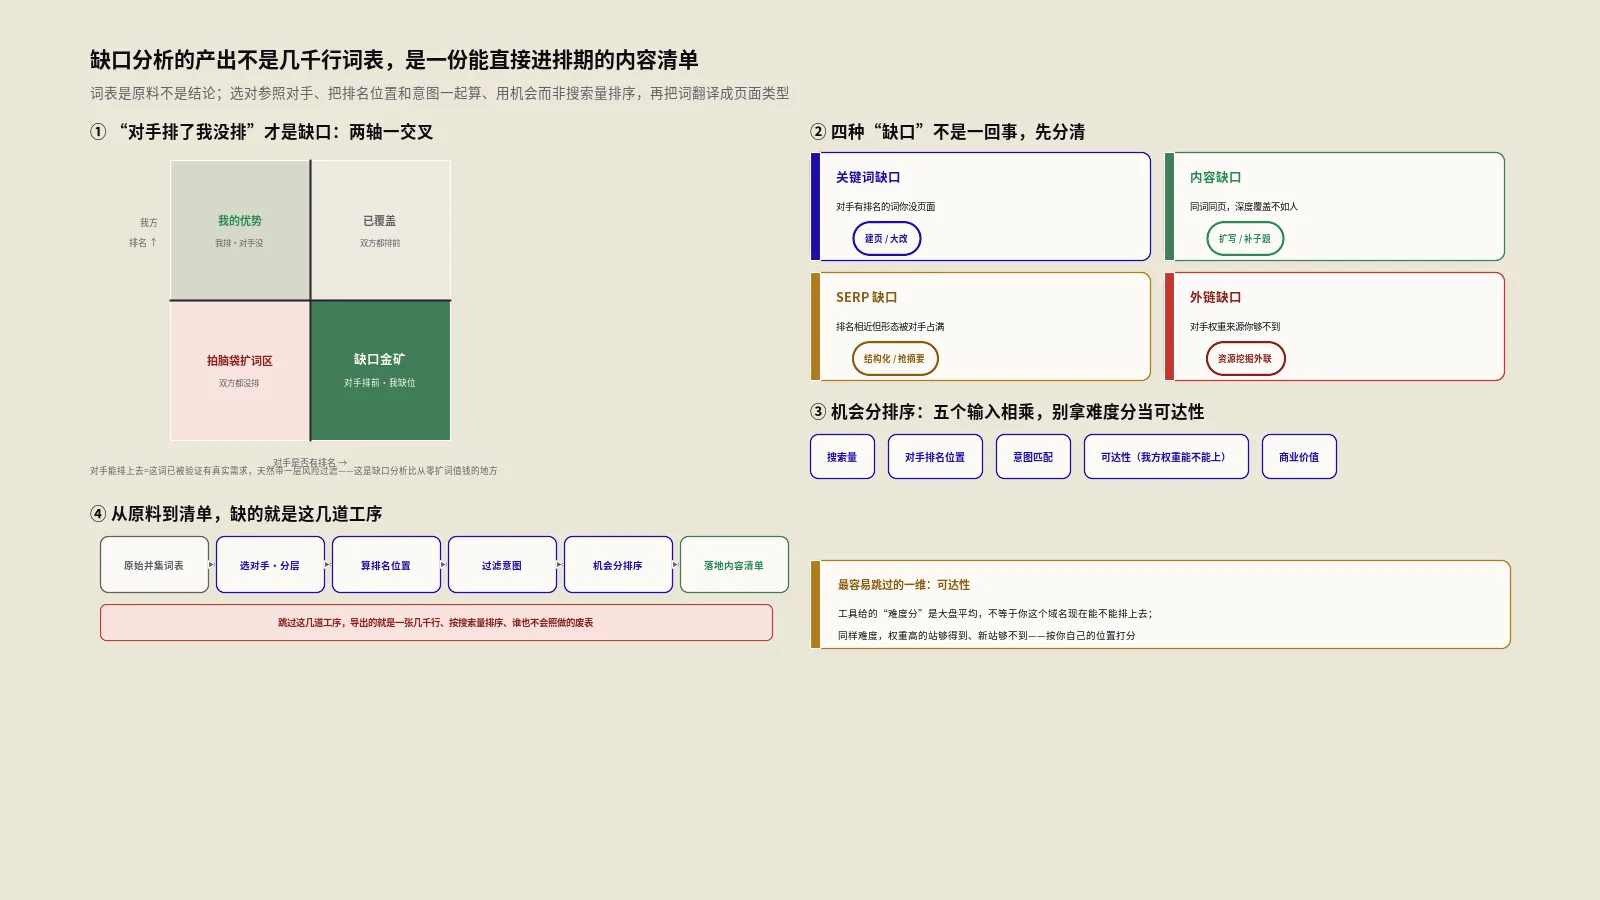Select the 意图匹配 chip
The width and height of the screenshot is (1600, 900).
pyautogui.click(x=1033, y=457)
